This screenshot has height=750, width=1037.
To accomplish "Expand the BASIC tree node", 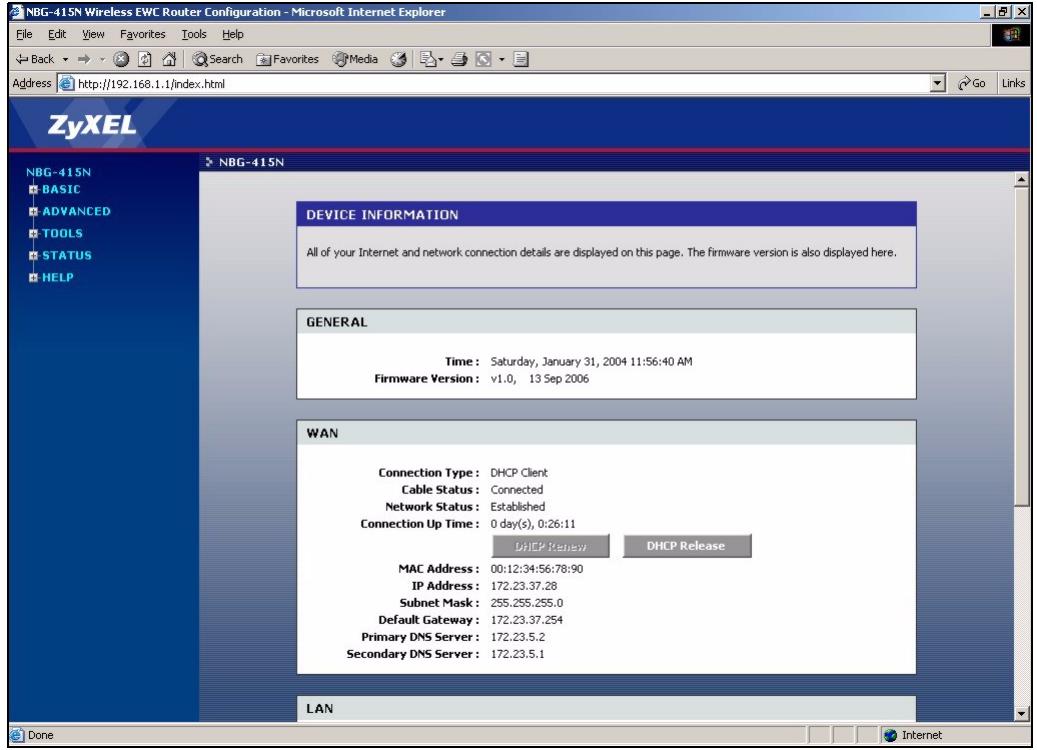I will [x=33, y=190].
